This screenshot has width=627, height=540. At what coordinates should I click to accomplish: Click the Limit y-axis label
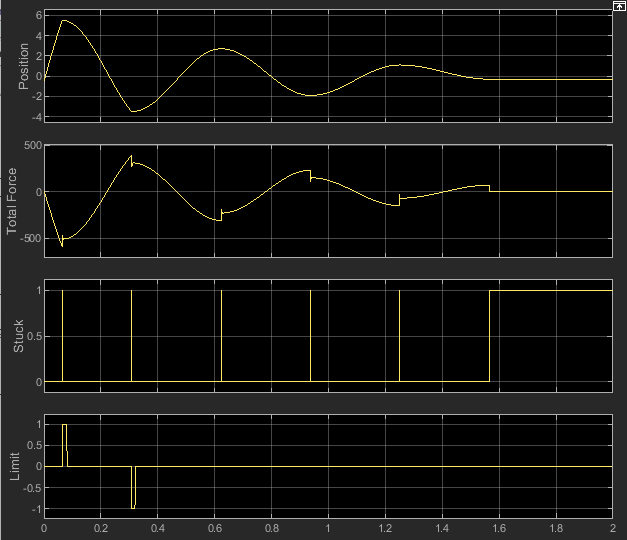pos(13,464)
